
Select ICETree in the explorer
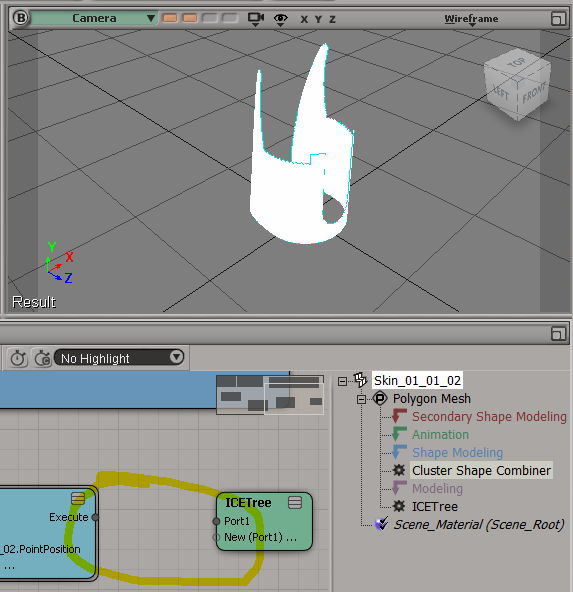coord(435,506)
